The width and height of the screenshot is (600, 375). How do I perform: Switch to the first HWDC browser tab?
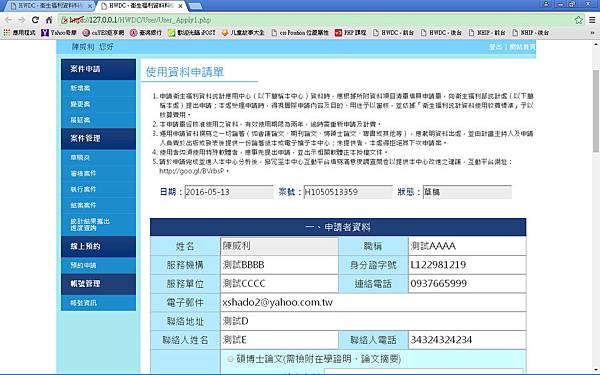[49, 6]
